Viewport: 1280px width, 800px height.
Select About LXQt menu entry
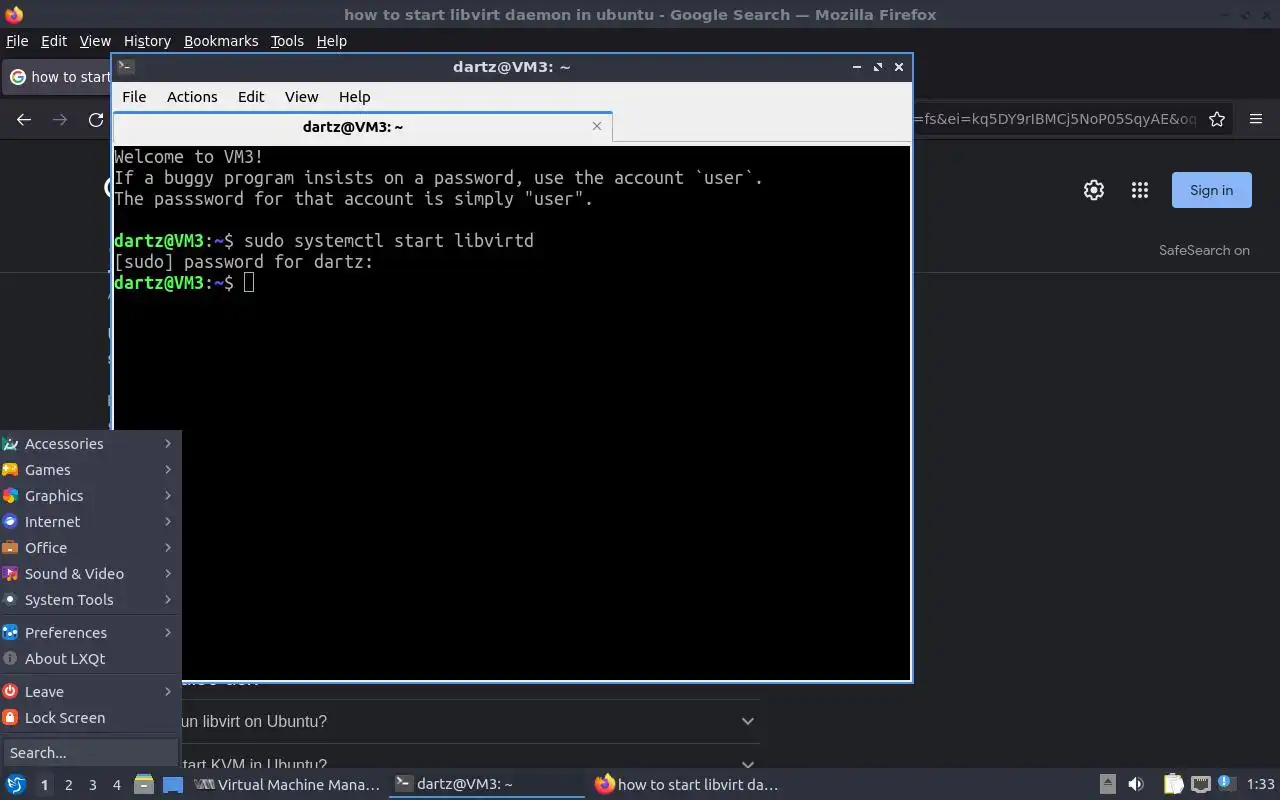click(90, 659)
